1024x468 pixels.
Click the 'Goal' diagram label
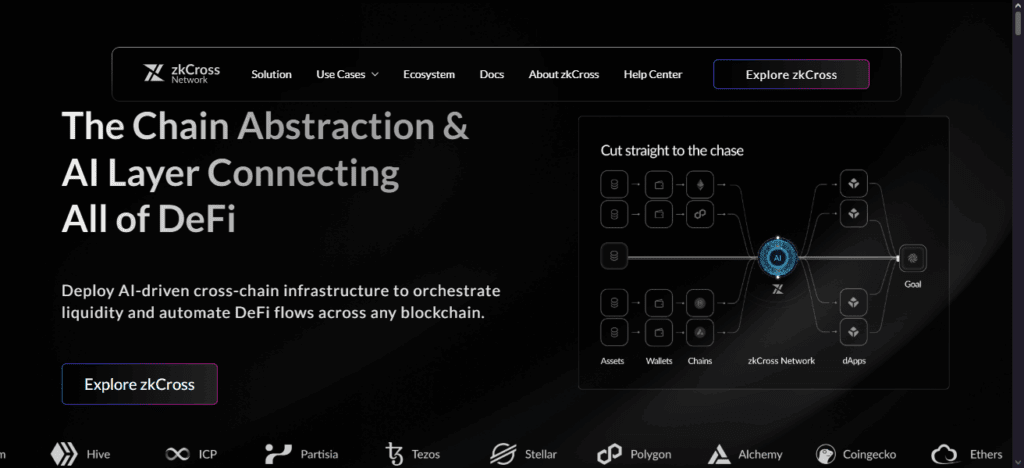913,285
